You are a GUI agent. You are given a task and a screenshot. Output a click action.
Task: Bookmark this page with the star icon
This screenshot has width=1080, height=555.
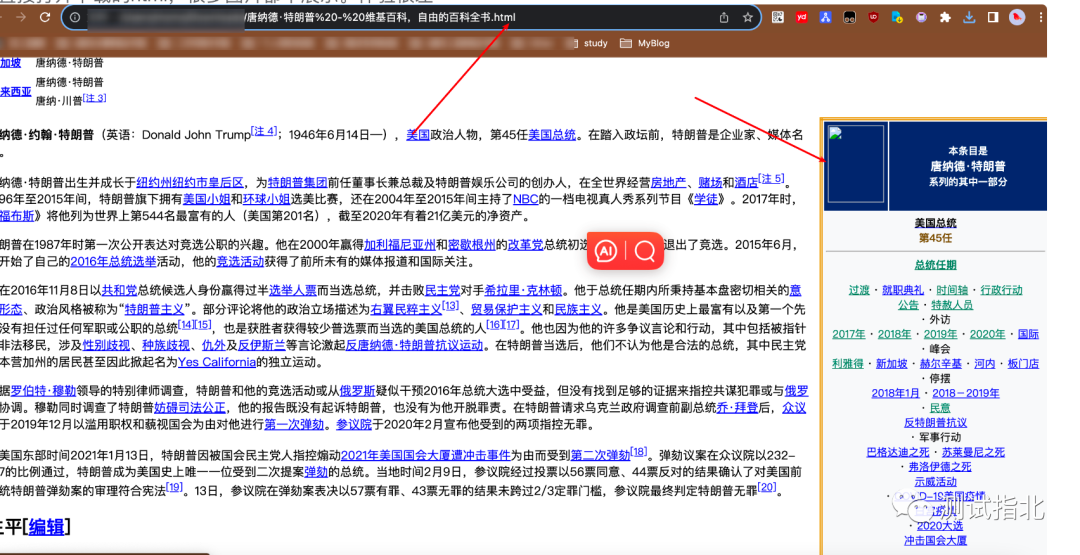747,18
